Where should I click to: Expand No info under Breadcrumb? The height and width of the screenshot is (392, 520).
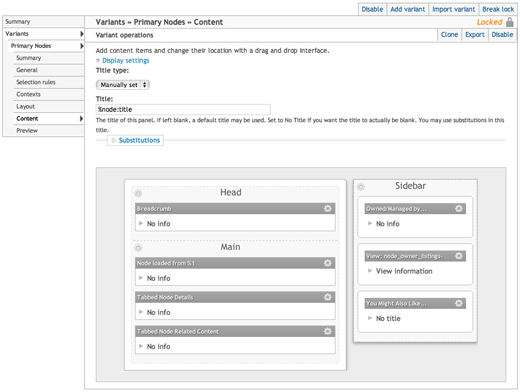tap(141, 223)
